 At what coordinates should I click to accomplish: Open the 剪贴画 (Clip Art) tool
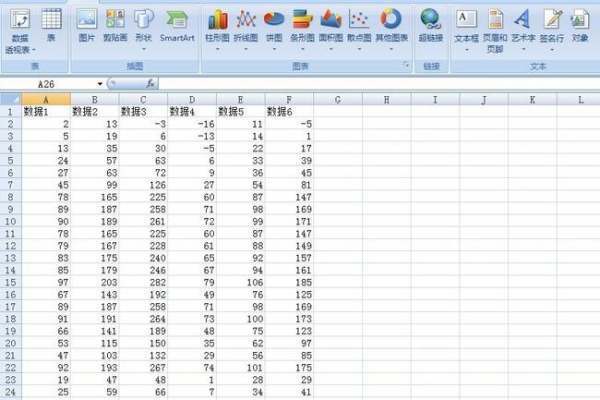pyautogui.click(x=115, y=25)
